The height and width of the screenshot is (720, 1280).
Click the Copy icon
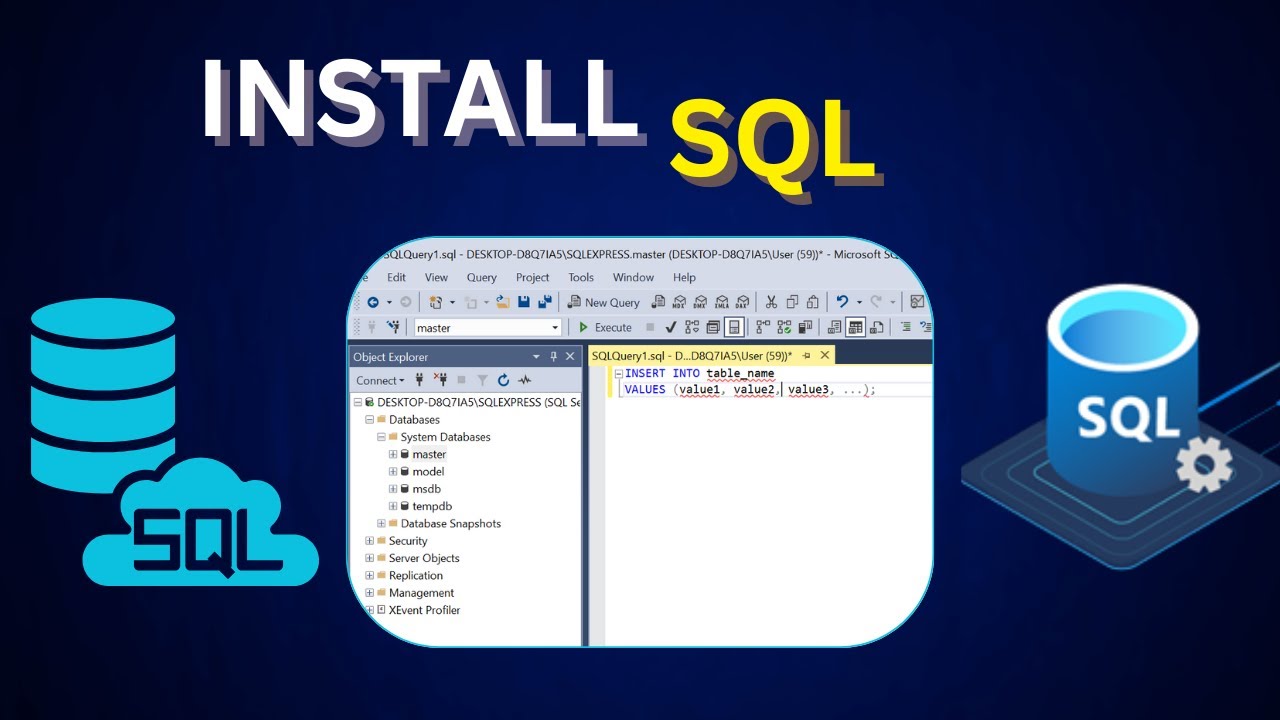[792, 302]
